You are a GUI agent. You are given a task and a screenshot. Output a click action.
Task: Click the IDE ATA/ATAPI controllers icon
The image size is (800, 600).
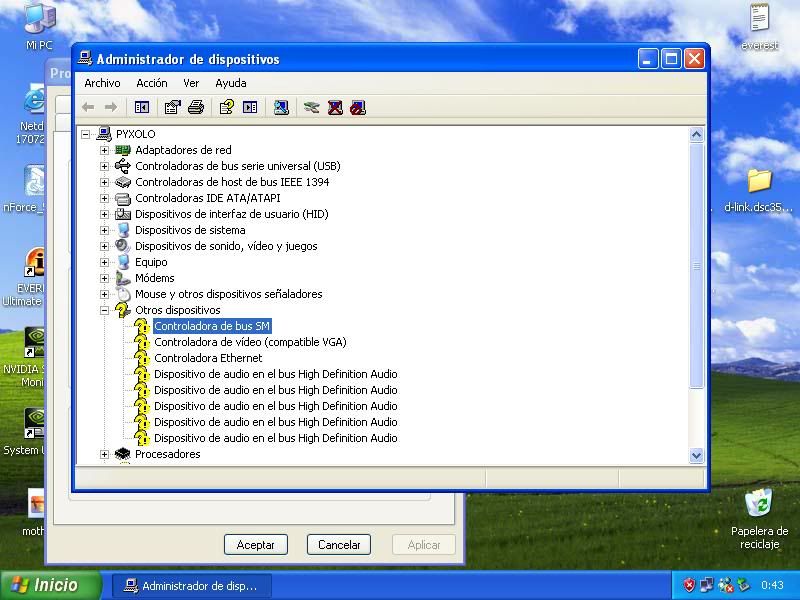122,198
